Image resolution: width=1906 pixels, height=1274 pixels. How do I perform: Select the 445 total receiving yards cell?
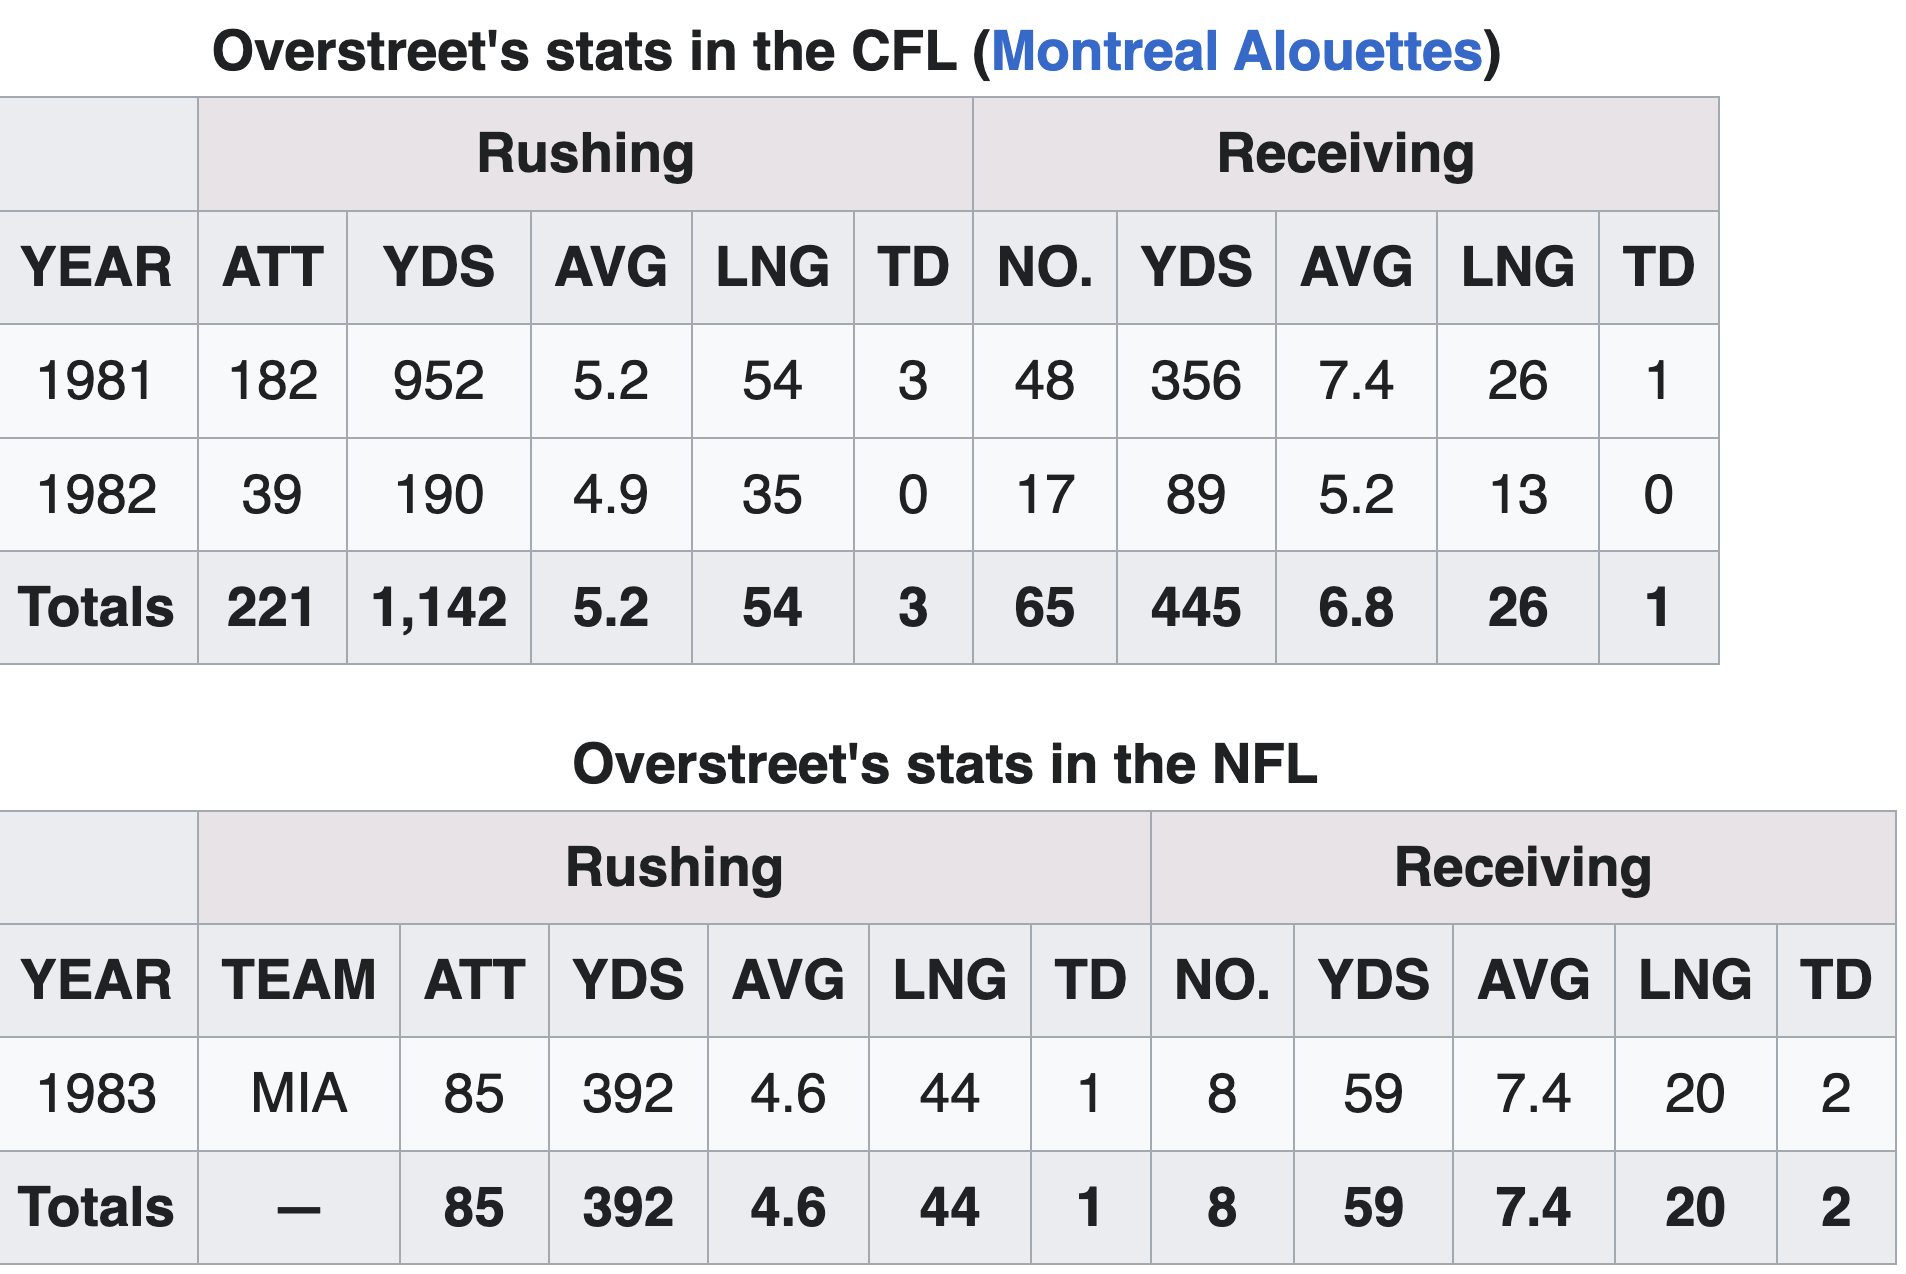[1195, 608]
